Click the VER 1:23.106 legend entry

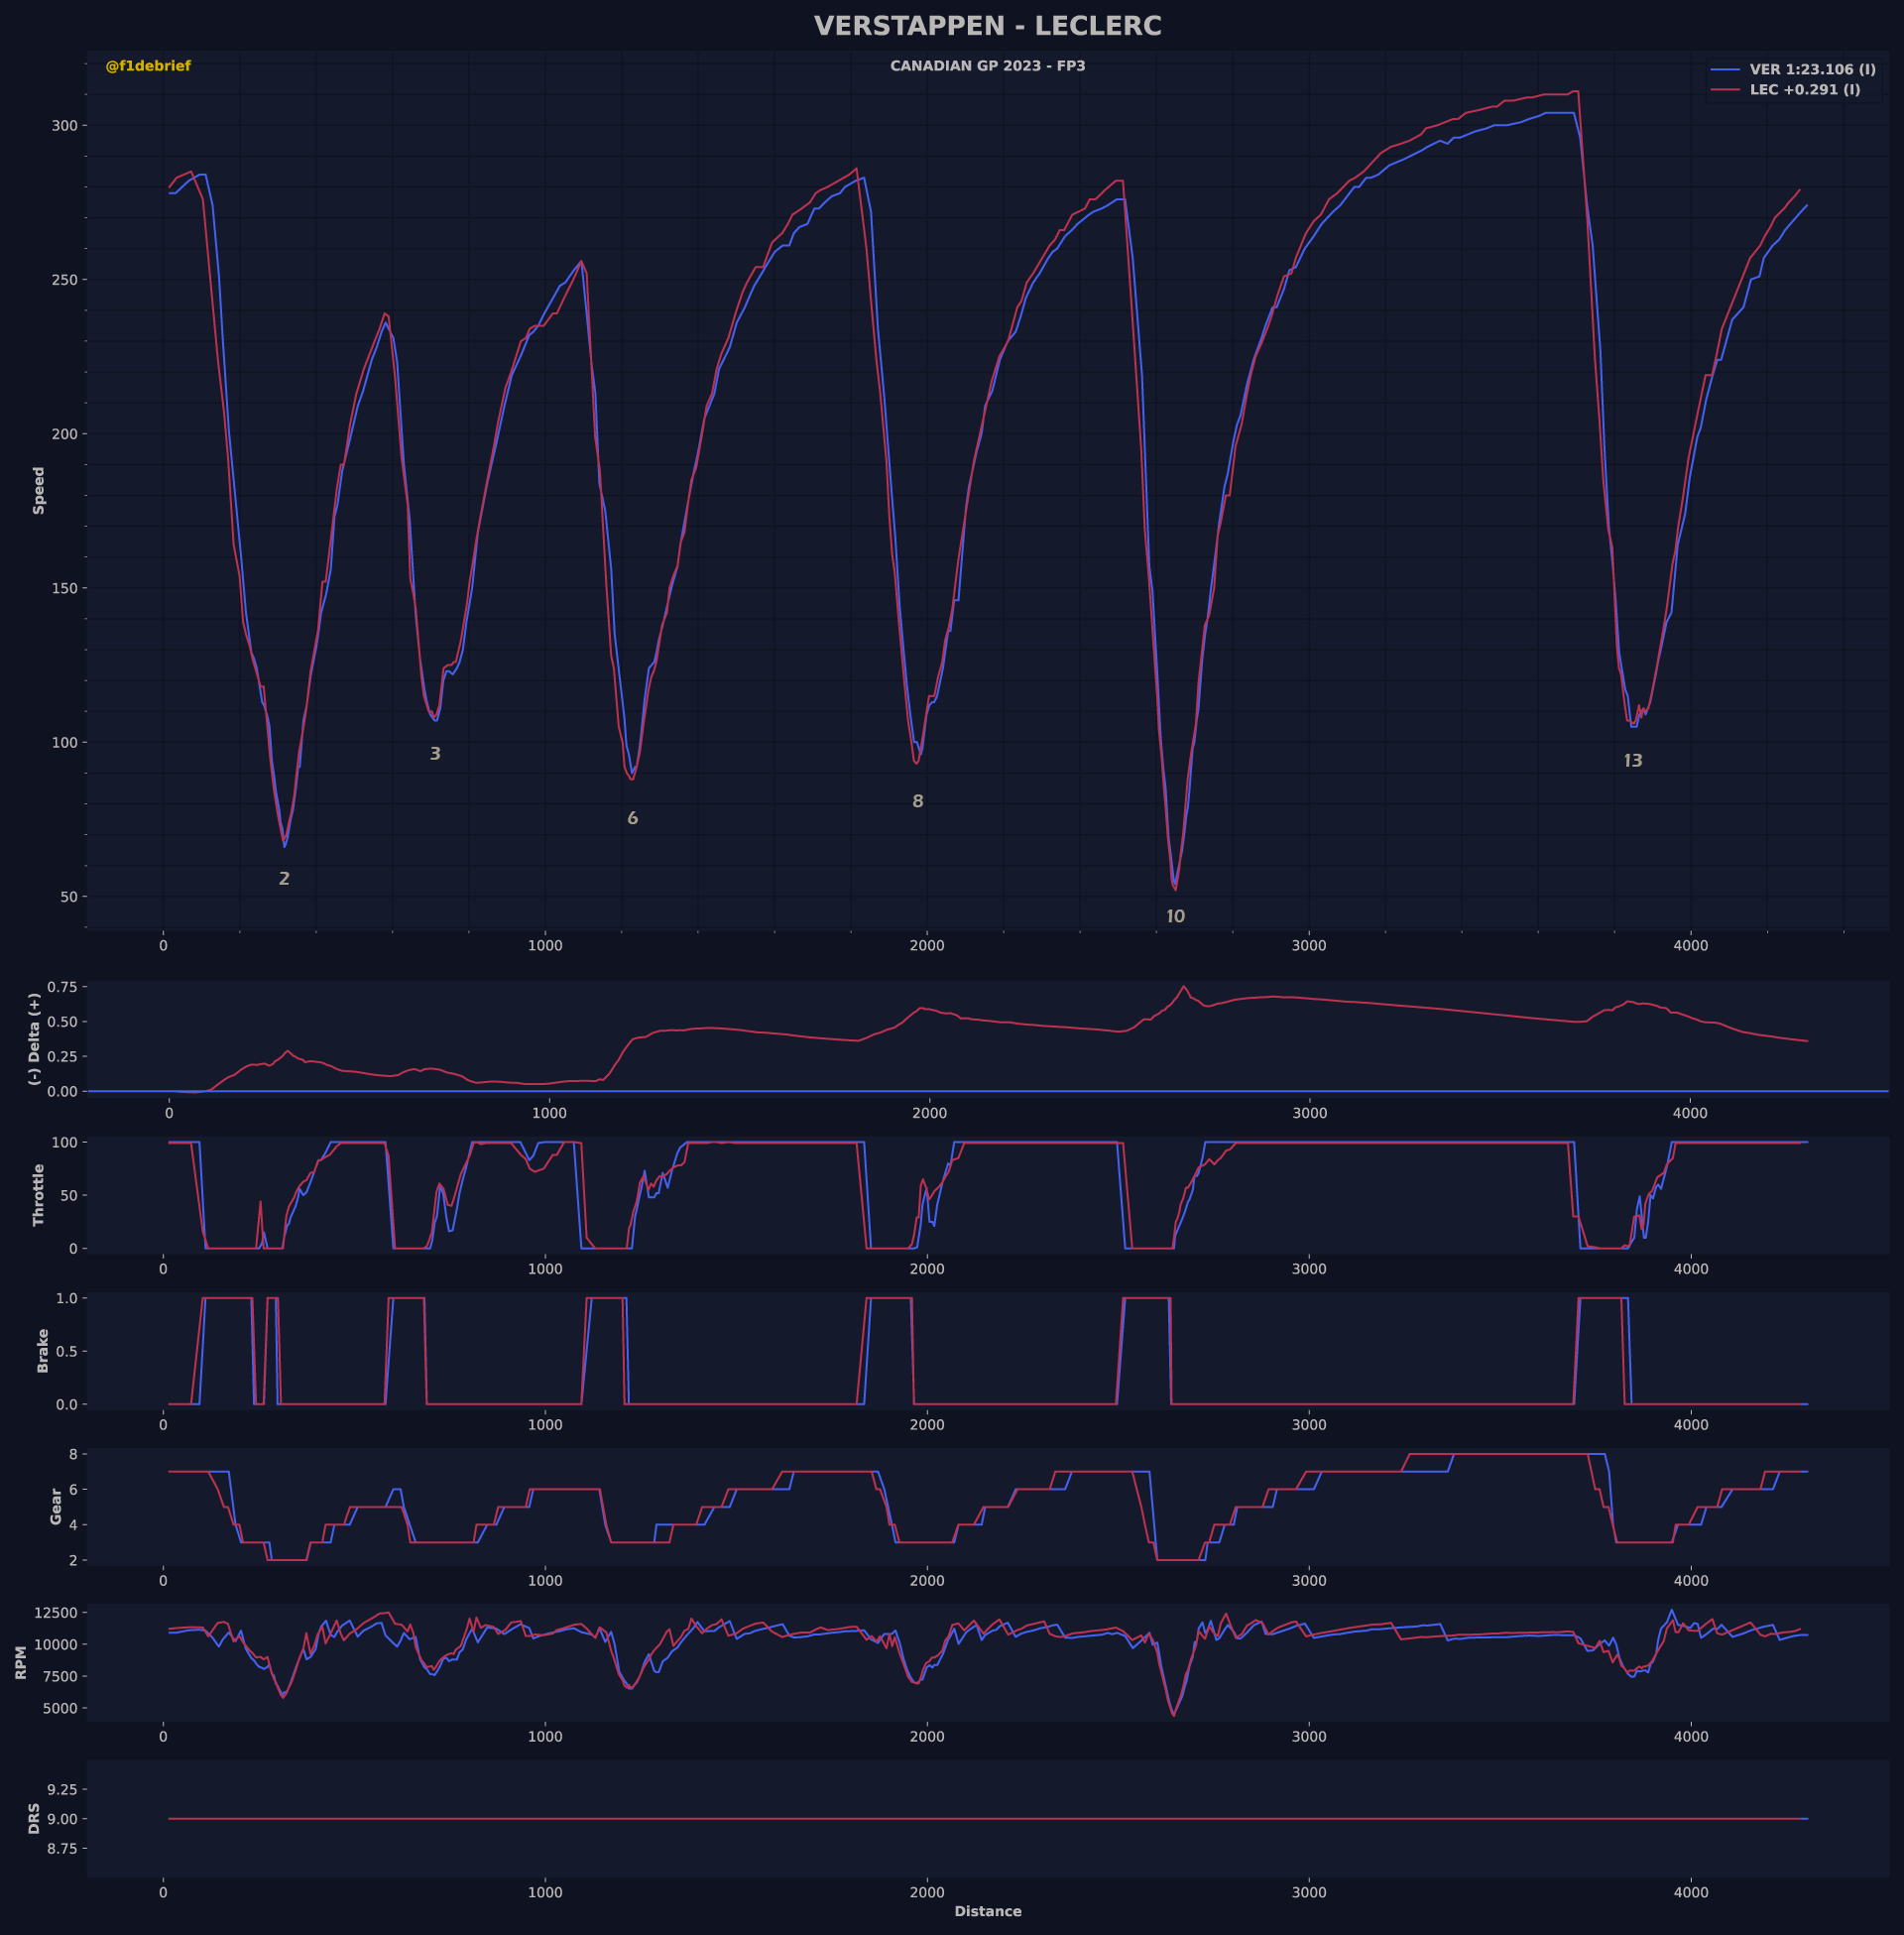click(1812, 70)
